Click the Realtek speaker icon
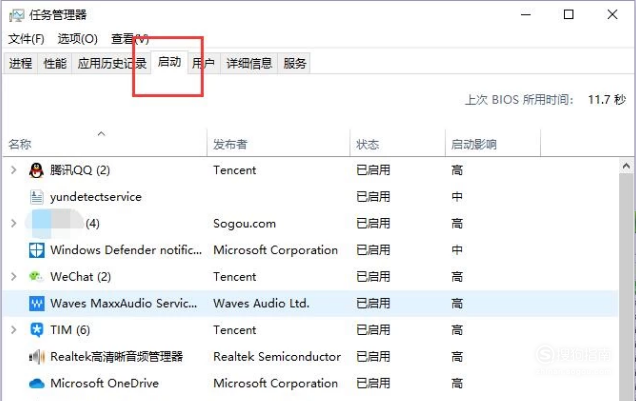This screenshot has height=401, width=636. click(x=37, y=357)
